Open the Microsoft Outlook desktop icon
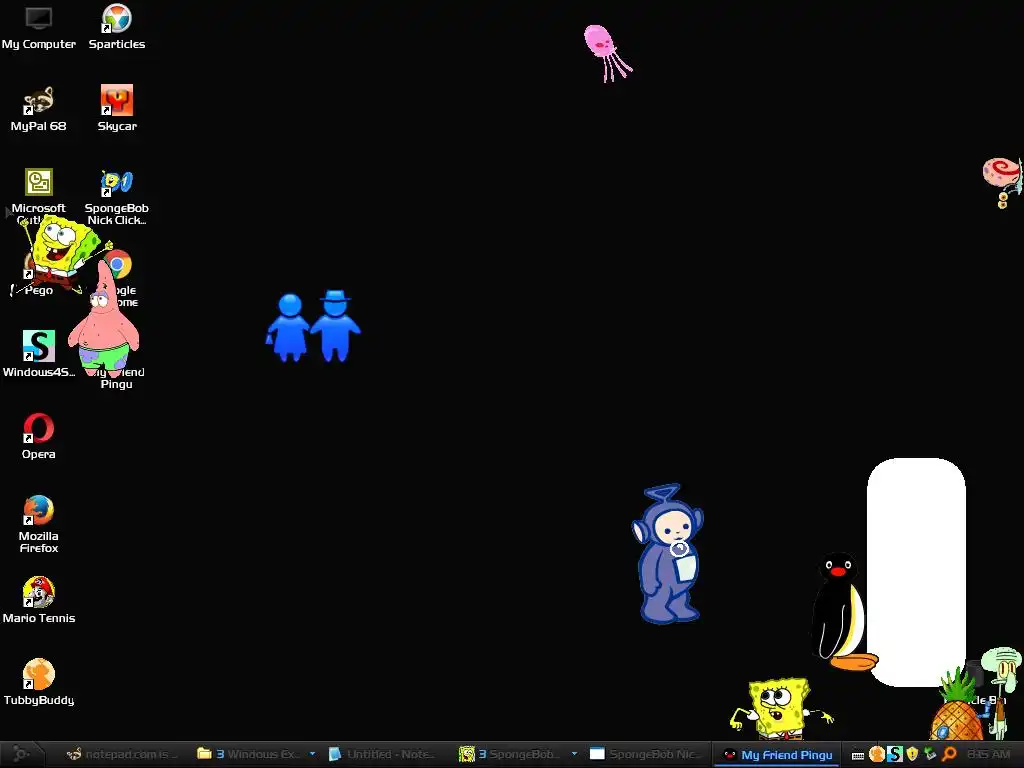1024x768 pixels. pyautogui.click(x=39, y=189)
